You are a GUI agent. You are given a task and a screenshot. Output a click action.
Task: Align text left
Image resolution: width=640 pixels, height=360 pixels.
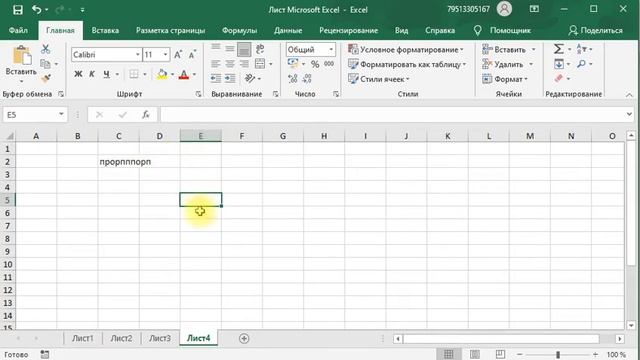(216, 64)
